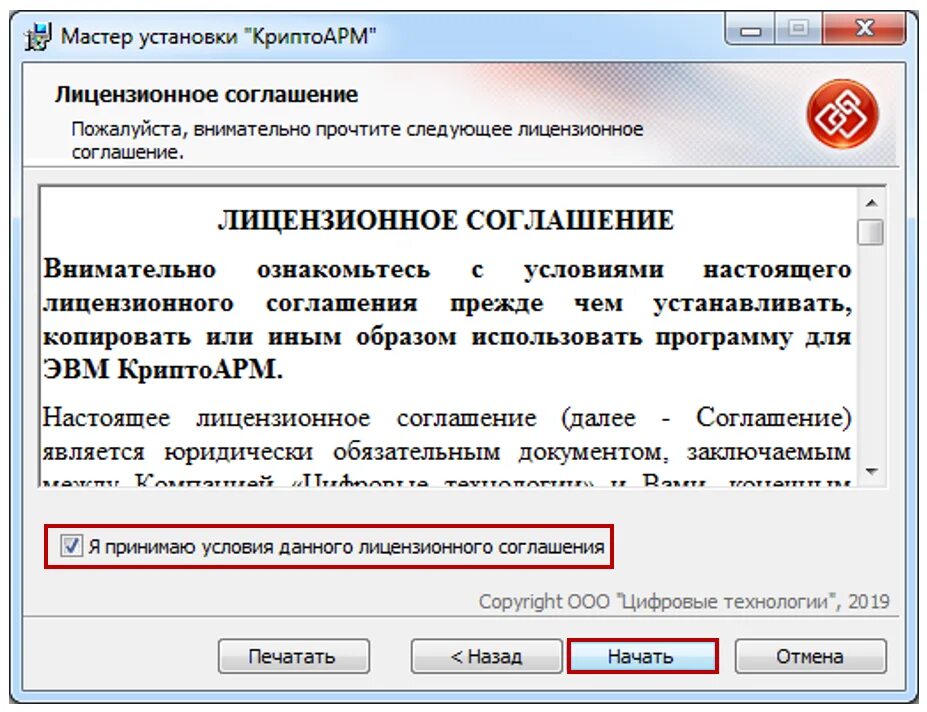Click the license scrollbar thumb

click(871, 231)
